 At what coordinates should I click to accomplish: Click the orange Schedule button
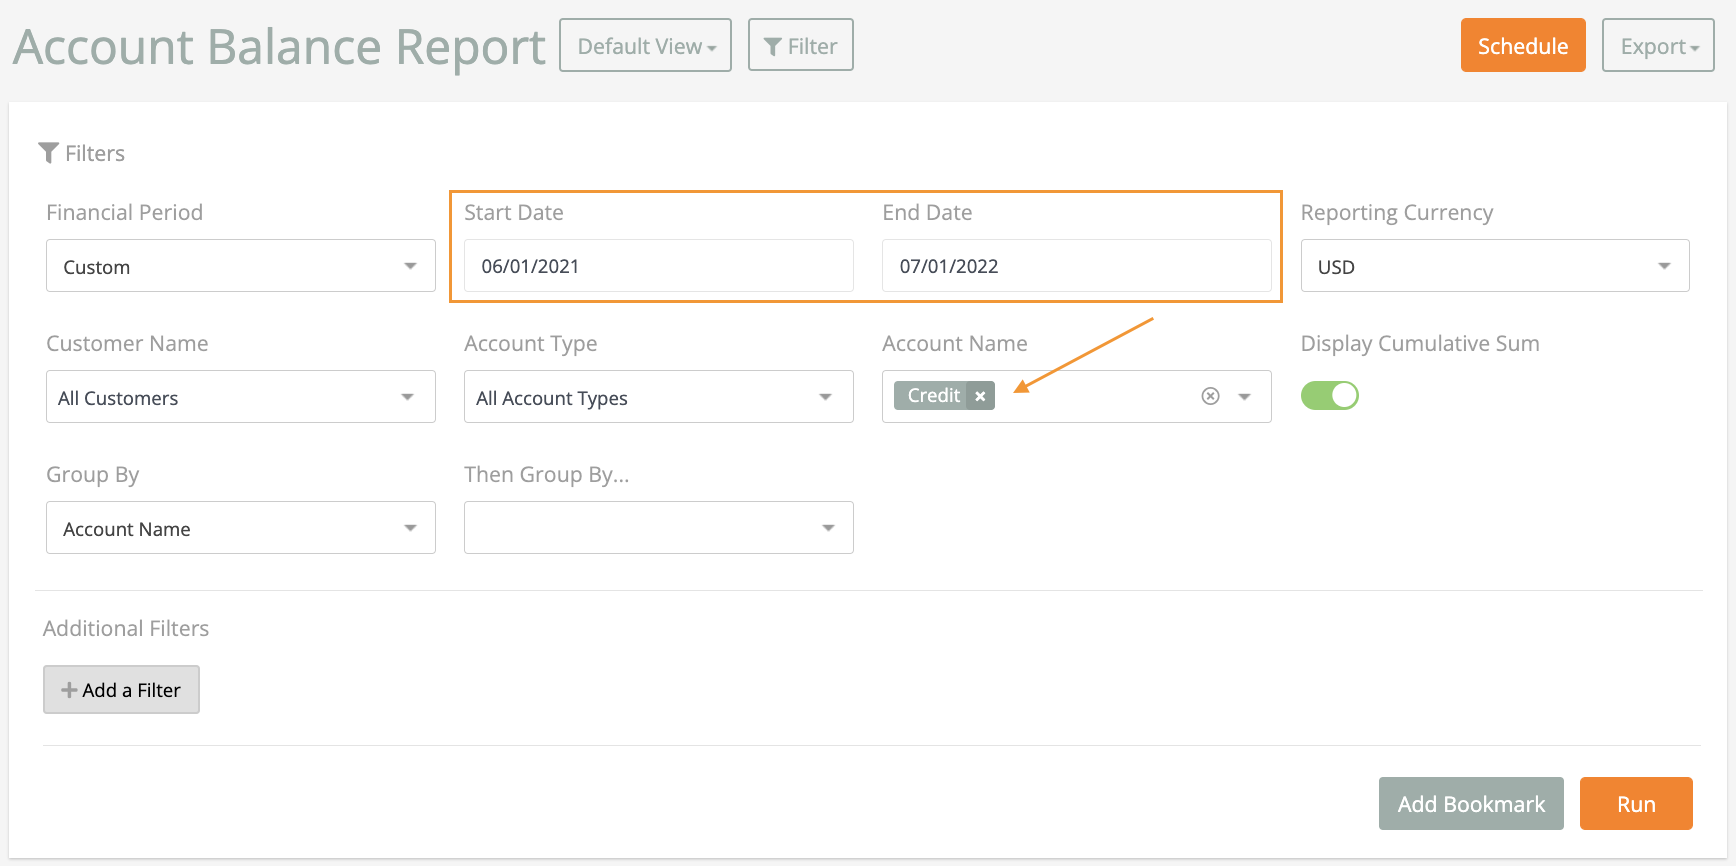click(x=1523, y=45)
